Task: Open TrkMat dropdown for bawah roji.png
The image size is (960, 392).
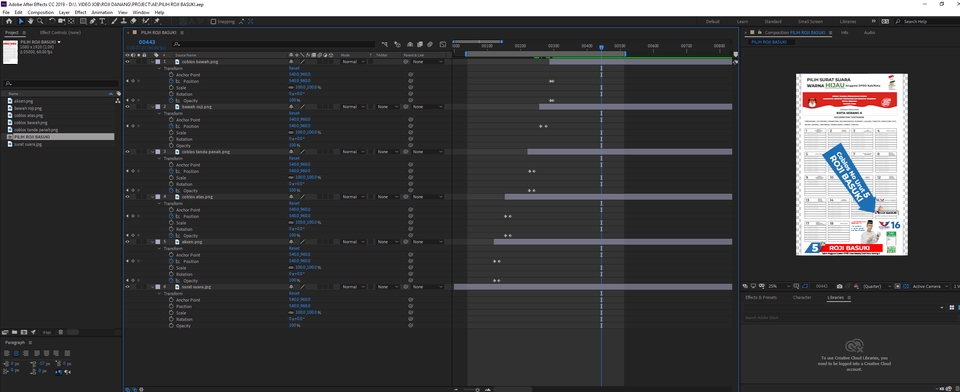Action: pos(387,107)
